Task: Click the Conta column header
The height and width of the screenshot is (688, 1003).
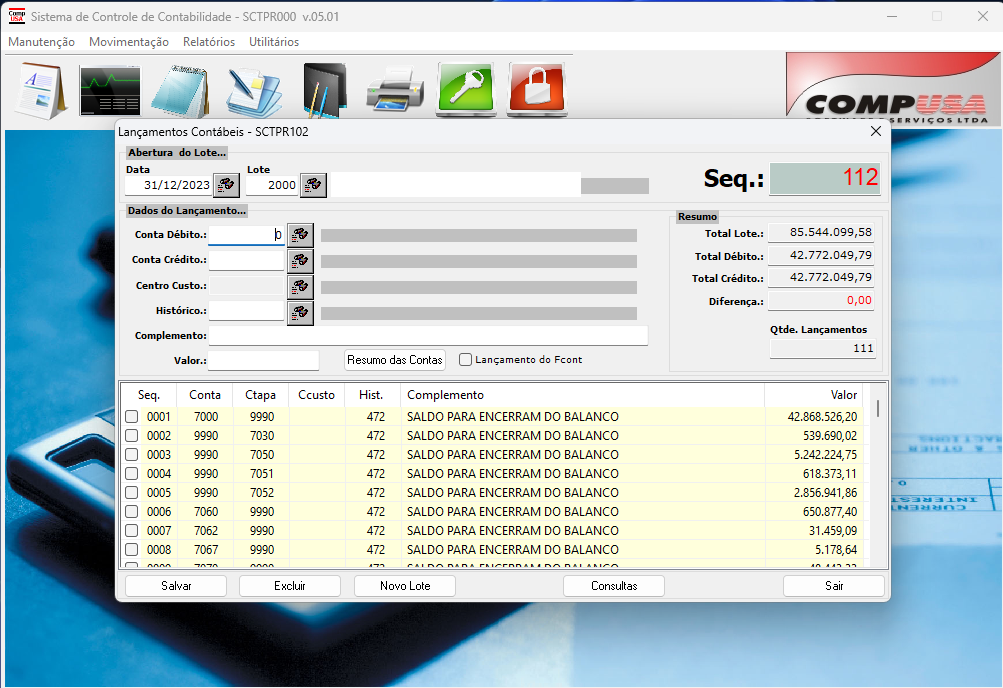Action: click(x=205, y=395)
